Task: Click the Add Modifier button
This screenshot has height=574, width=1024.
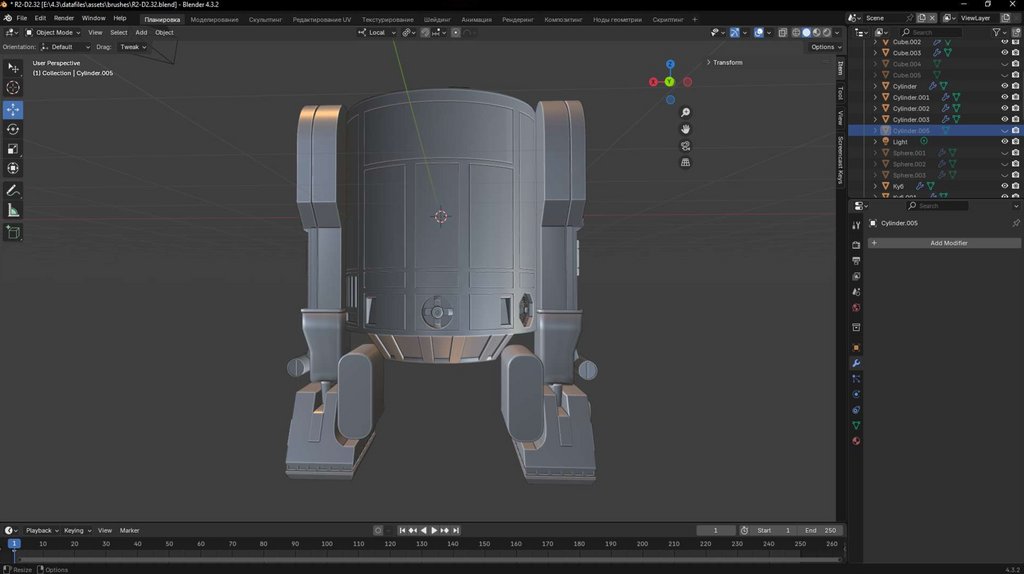Action: click(948, 243)
